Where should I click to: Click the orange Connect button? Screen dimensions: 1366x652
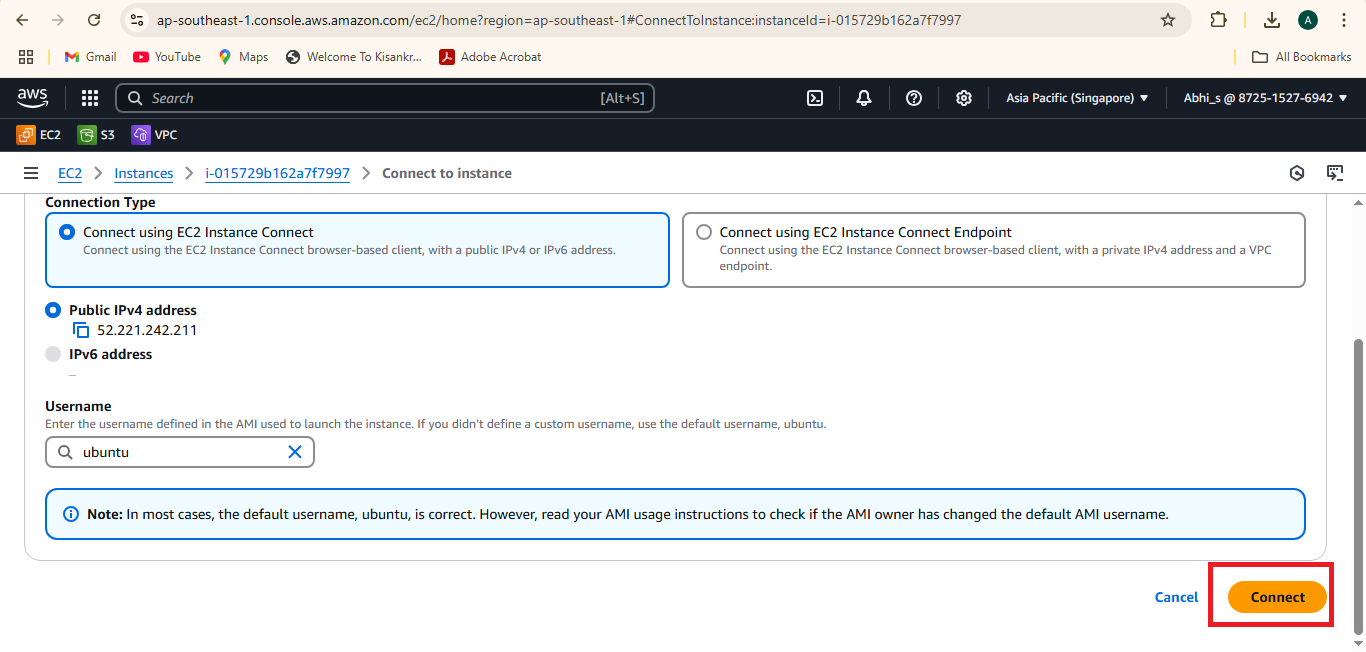(1277, 597)
